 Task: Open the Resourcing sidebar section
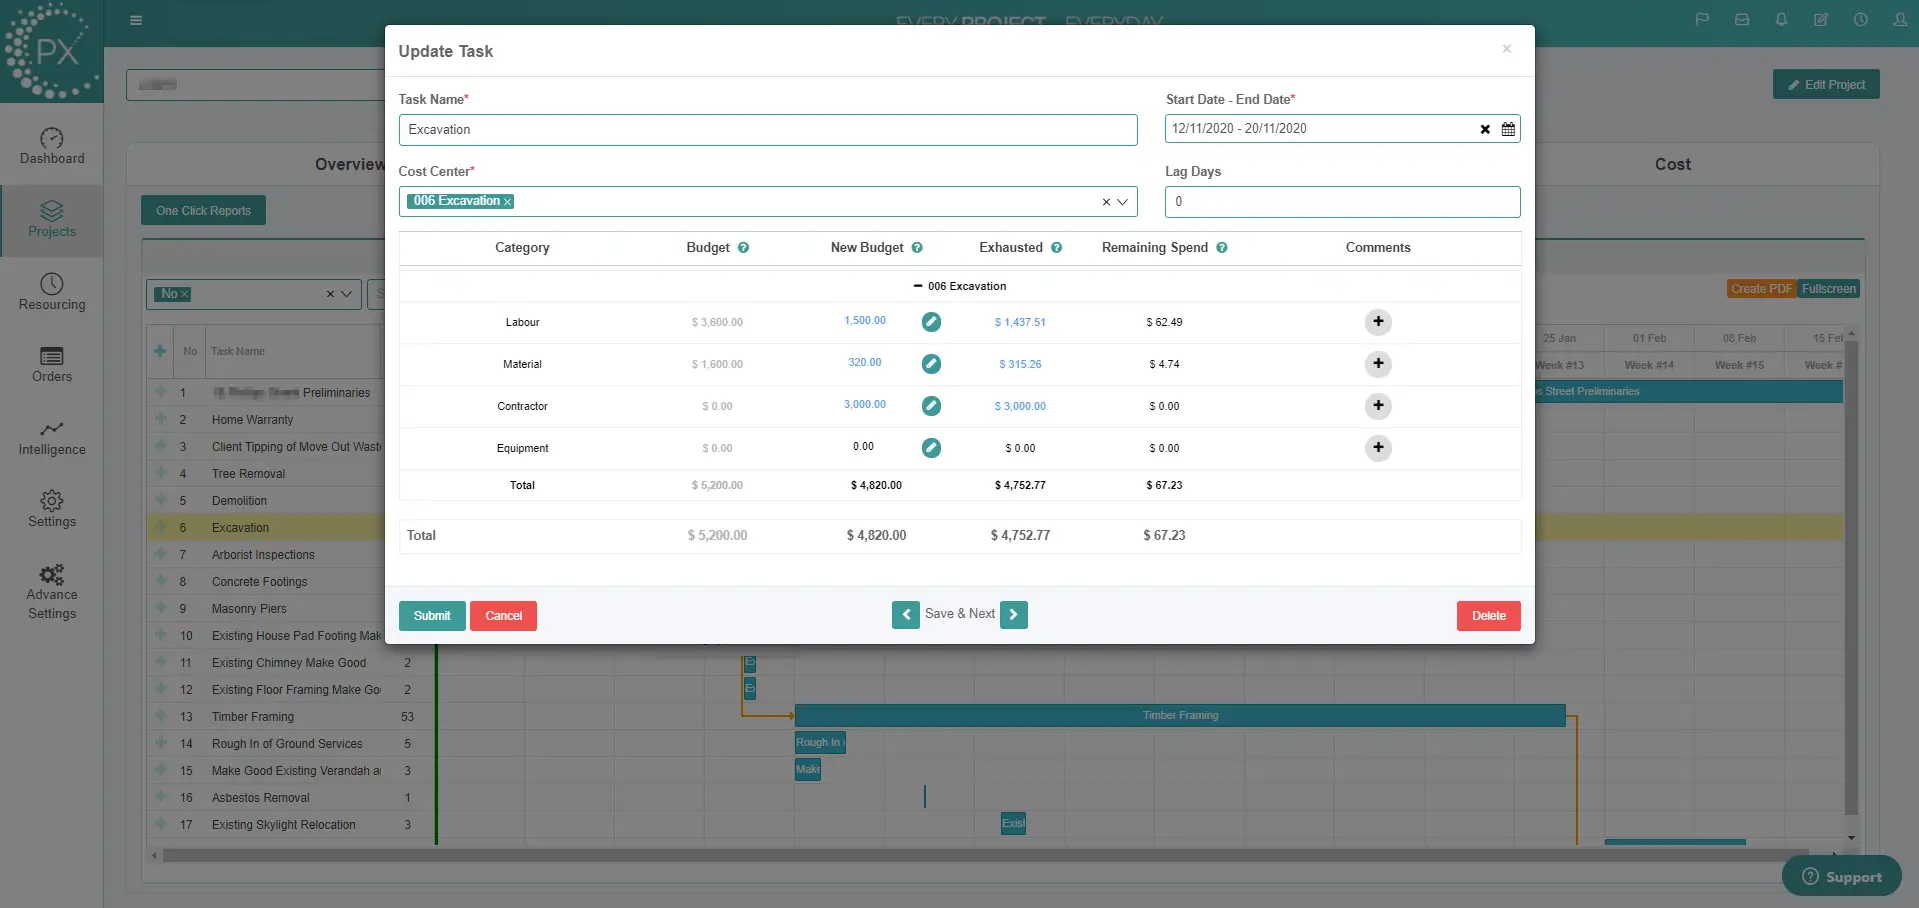(x=52, y=292)
